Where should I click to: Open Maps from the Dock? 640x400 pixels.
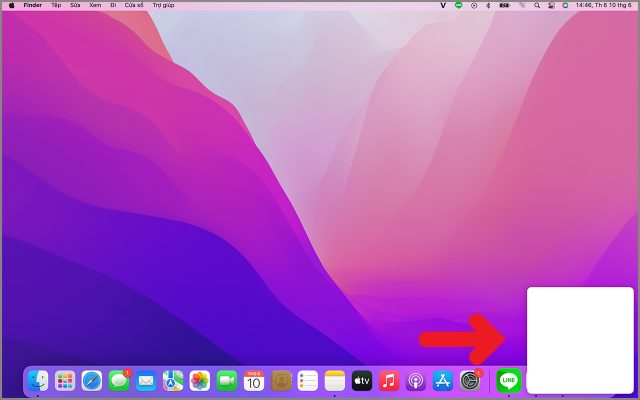point(173,381)
